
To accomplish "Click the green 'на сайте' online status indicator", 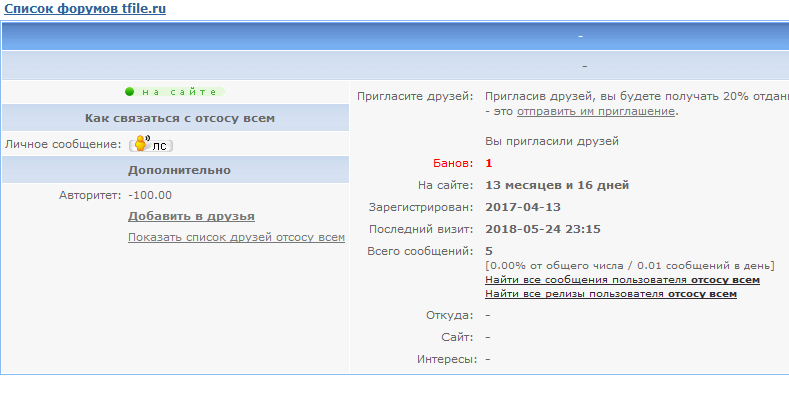I will [175, 92].
